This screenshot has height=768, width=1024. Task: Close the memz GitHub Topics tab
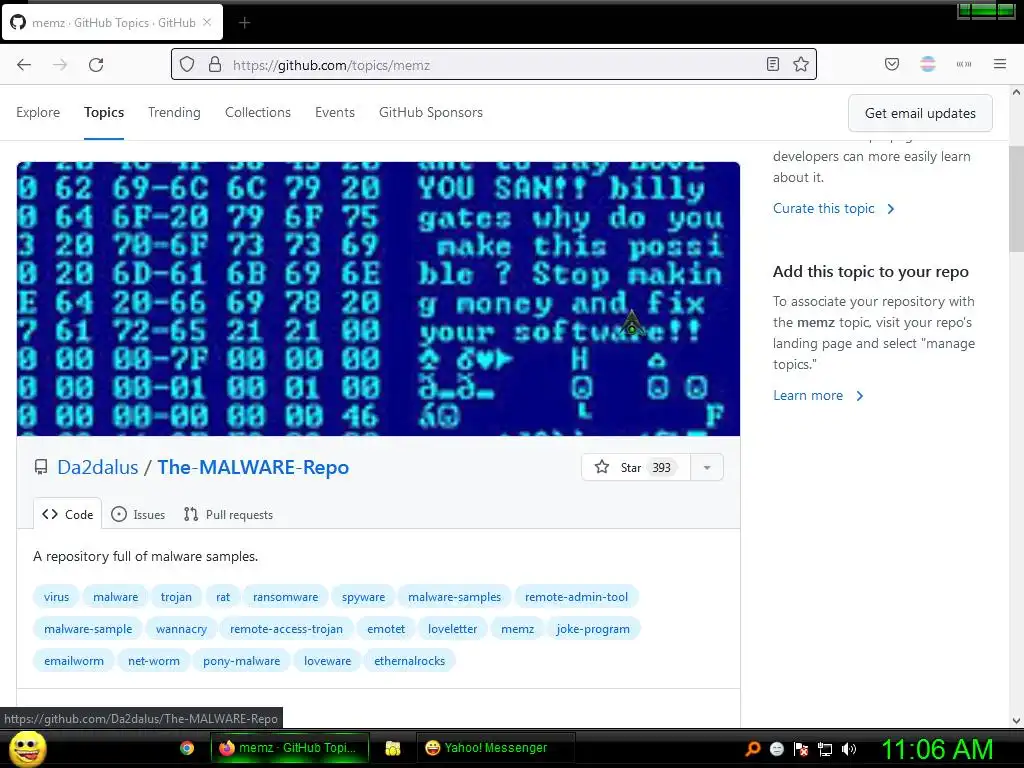(x=207, y=22)
